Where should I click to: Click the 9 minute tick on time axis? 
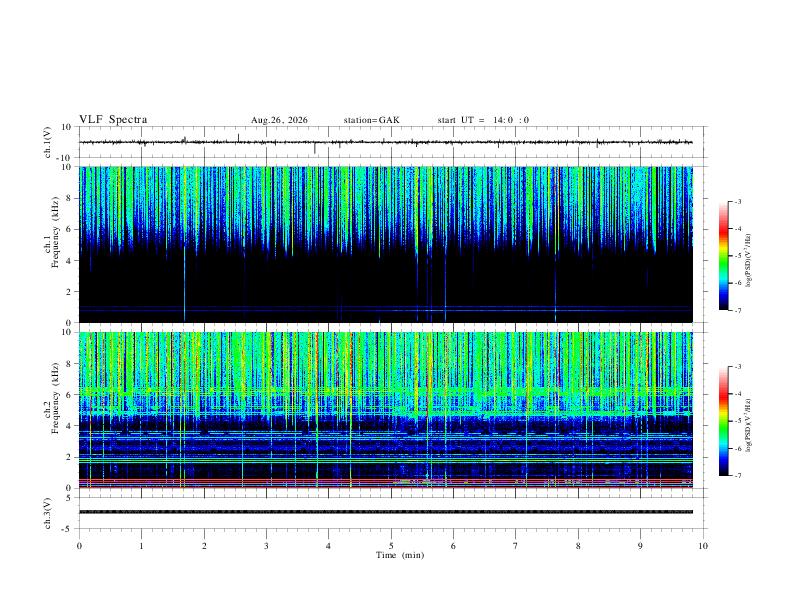point(640,546)
